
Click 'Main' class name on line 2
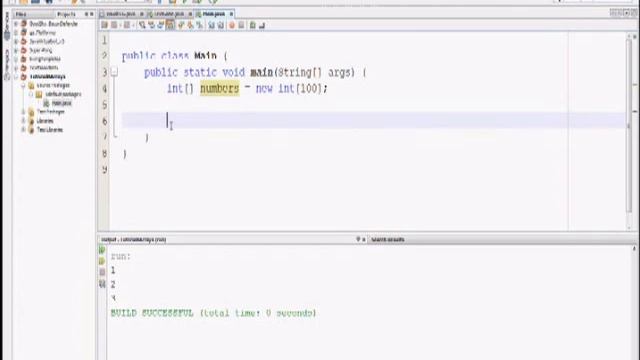pos(205,56)
